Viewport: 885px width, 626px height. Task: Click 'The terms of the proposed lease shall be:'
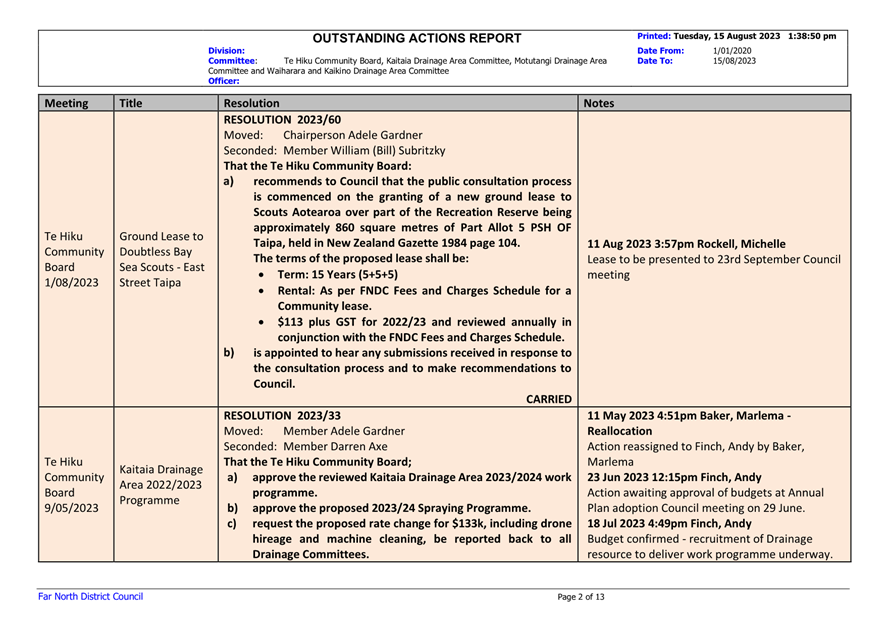click(x=361, y=259)
